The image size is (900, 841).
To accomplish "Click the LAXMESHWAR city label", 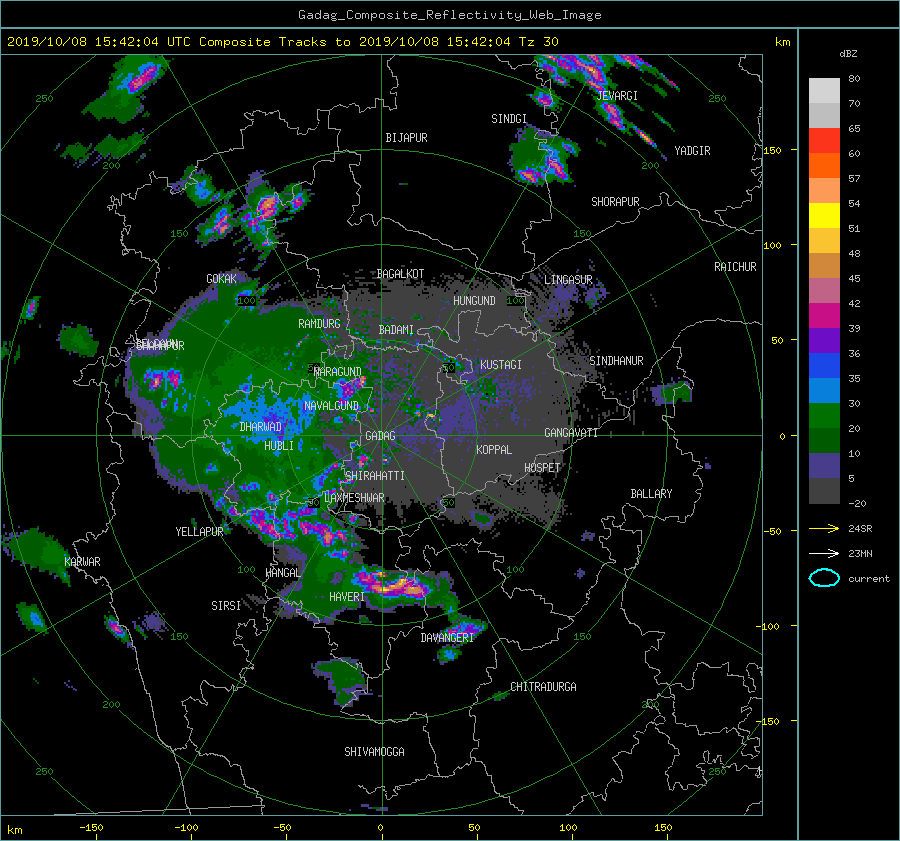I will click(x=354, y=498).
